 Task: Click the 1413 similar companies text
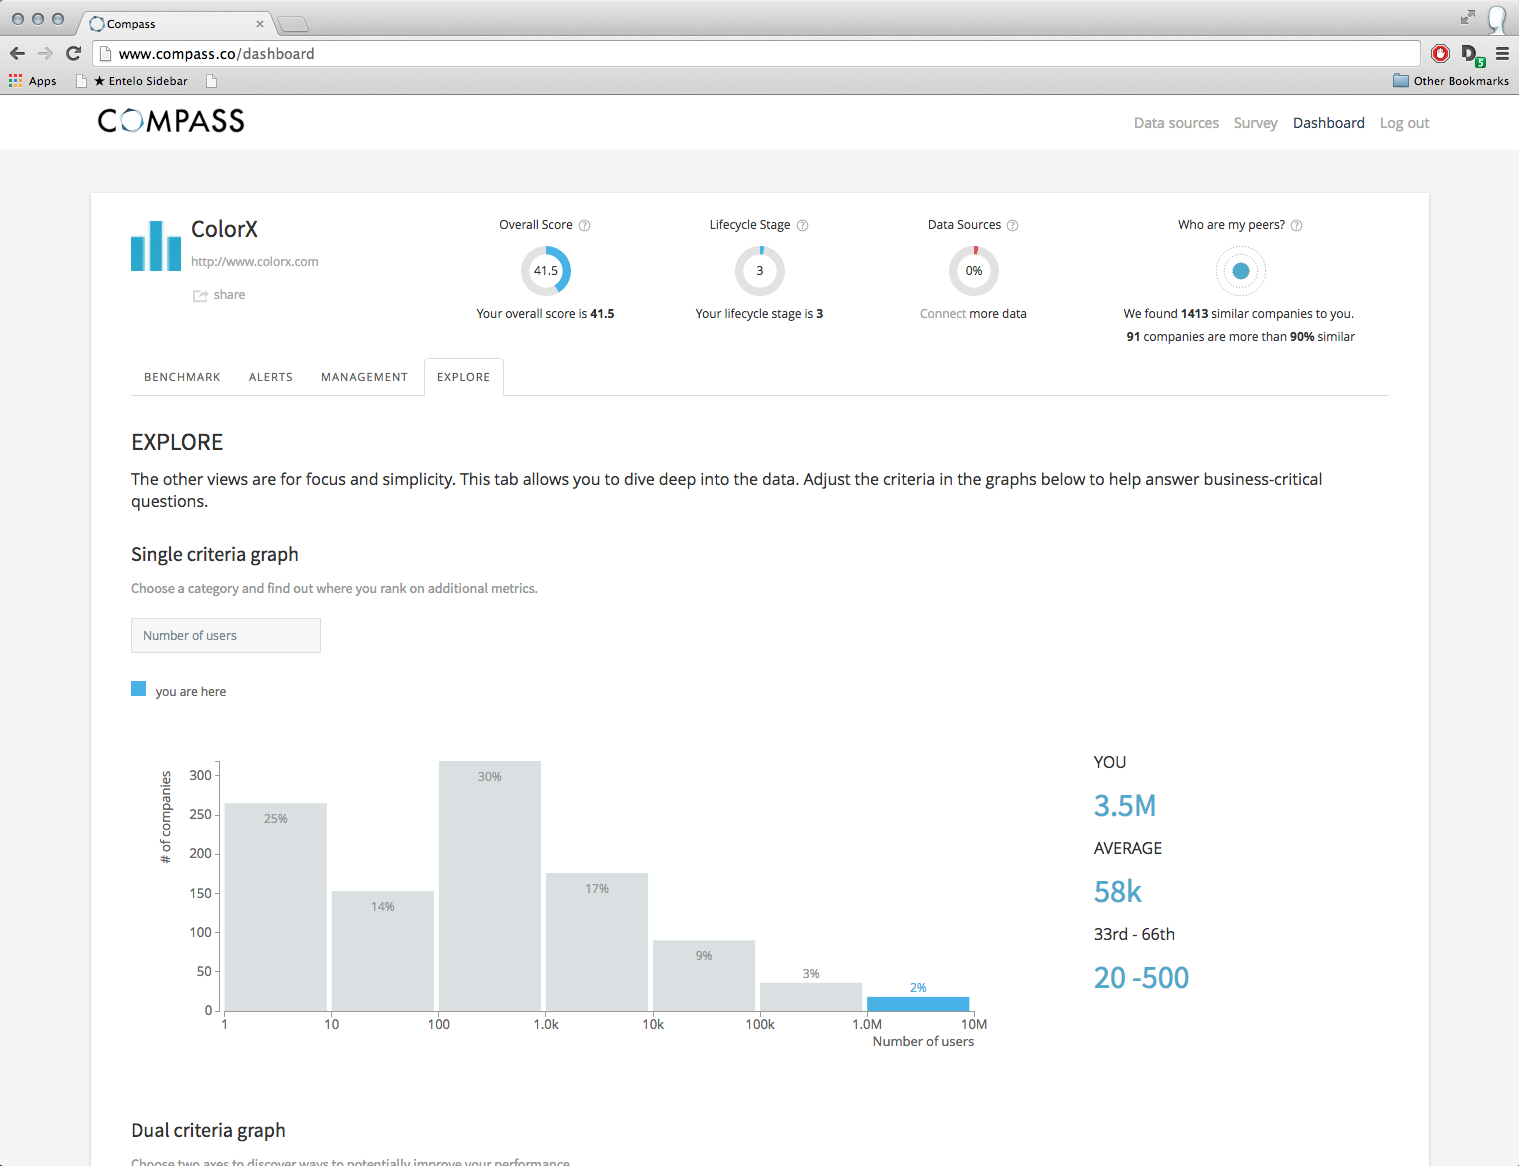[x=1239, y=314]
